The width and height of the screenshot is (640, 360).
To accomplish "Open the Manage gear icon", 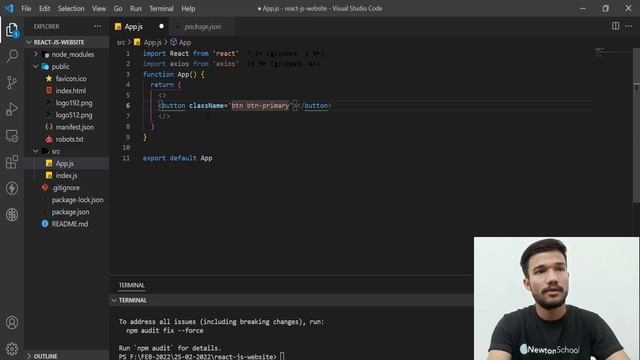I will tap(12, 349).
